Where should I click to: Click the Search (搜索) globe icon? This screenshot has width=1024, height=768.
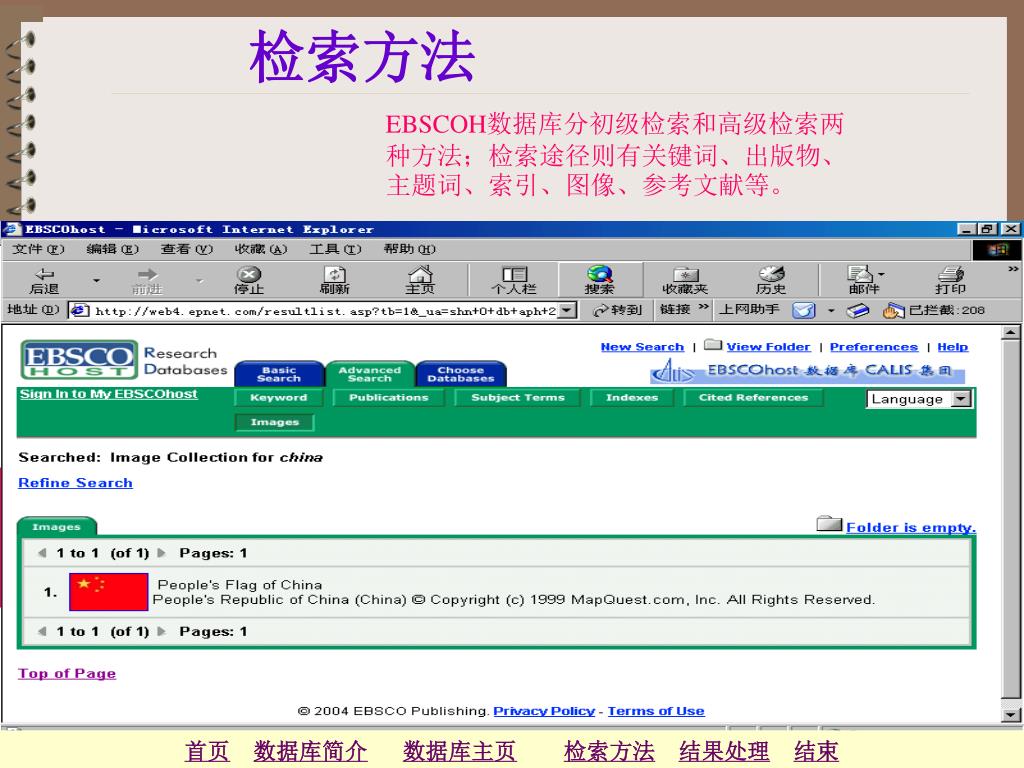pos(600,273)
